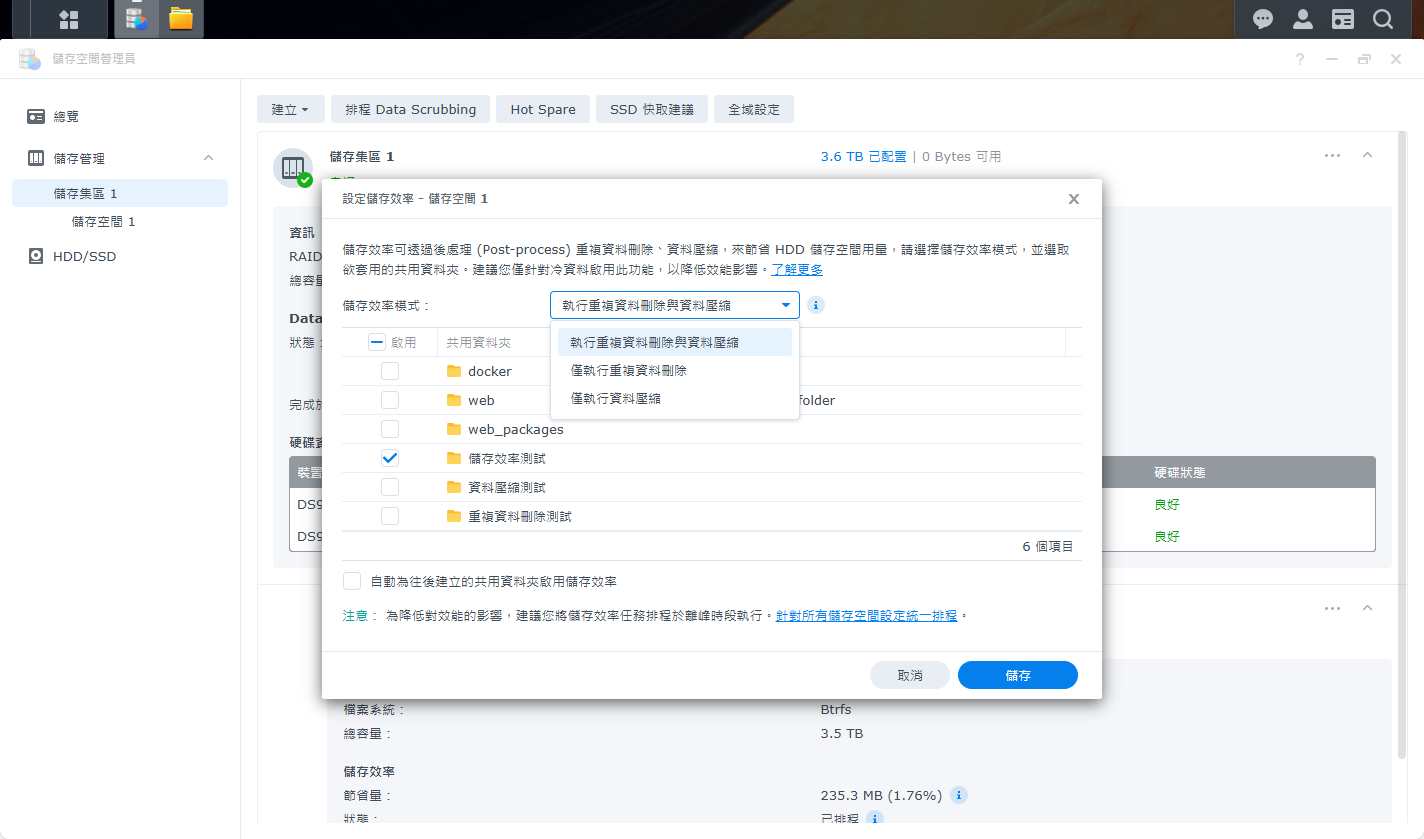This screenshot has width=1424, height=839.
Task: Open File Station taskbar icon
Action: coord(181,19)
